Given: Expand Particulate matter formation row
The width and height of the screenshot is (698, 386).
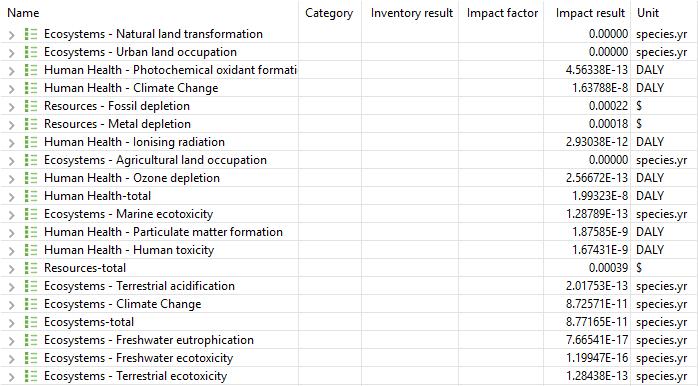Looking at the screenshot, I should (x=12, y=232).
